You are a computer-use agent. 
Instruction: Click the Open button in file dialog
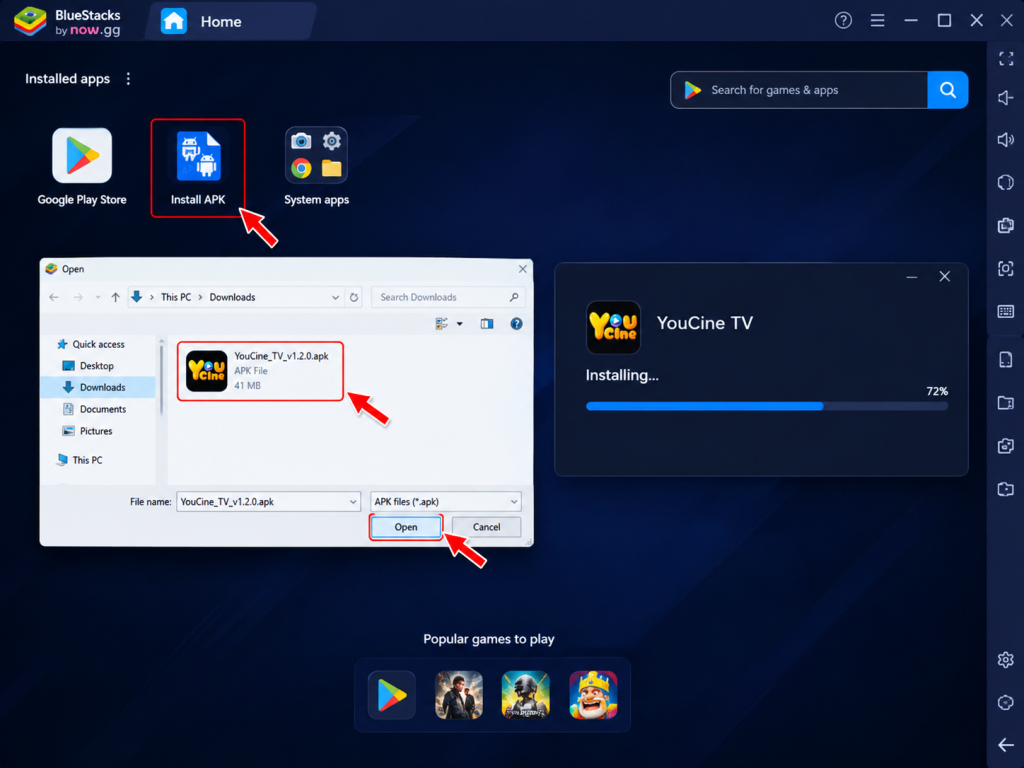coord(406,527)
